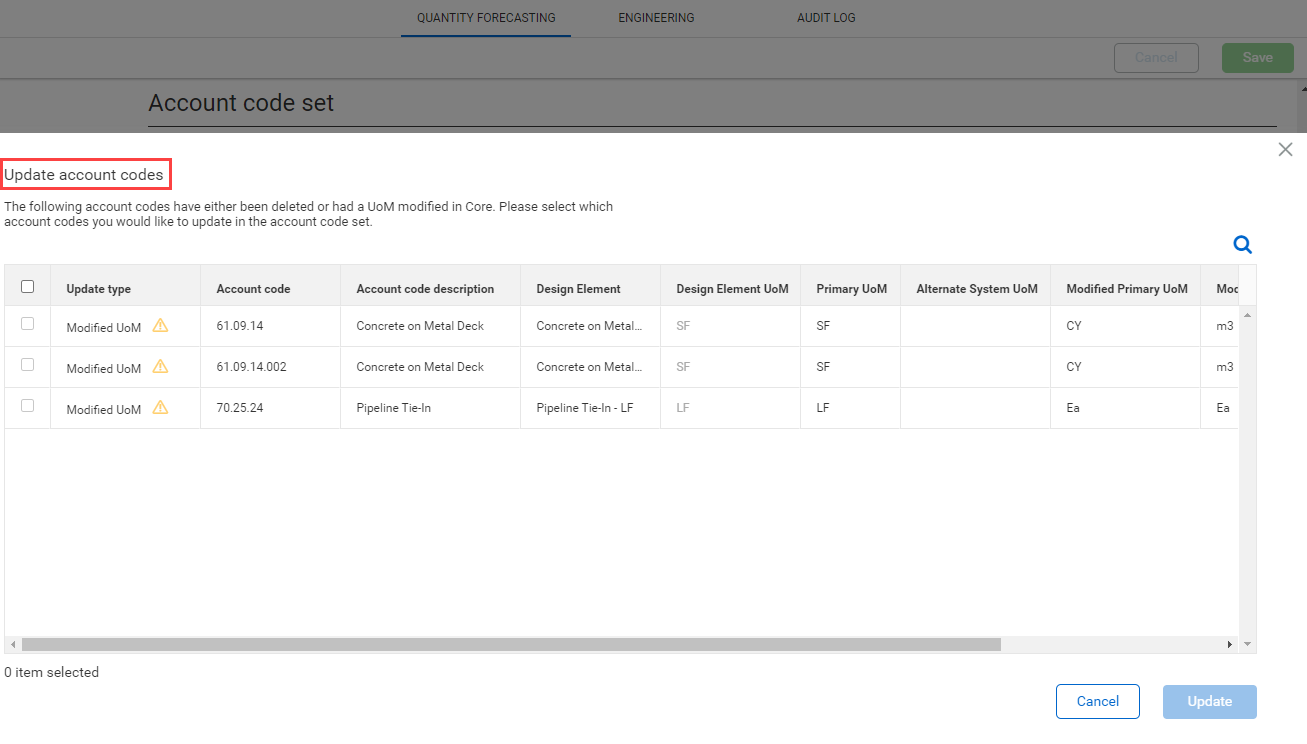Click the horizontal scrollbar thumb under table
Image resolution: width=1307 pixels, height=744 pixels.
[x=510, y=646]
